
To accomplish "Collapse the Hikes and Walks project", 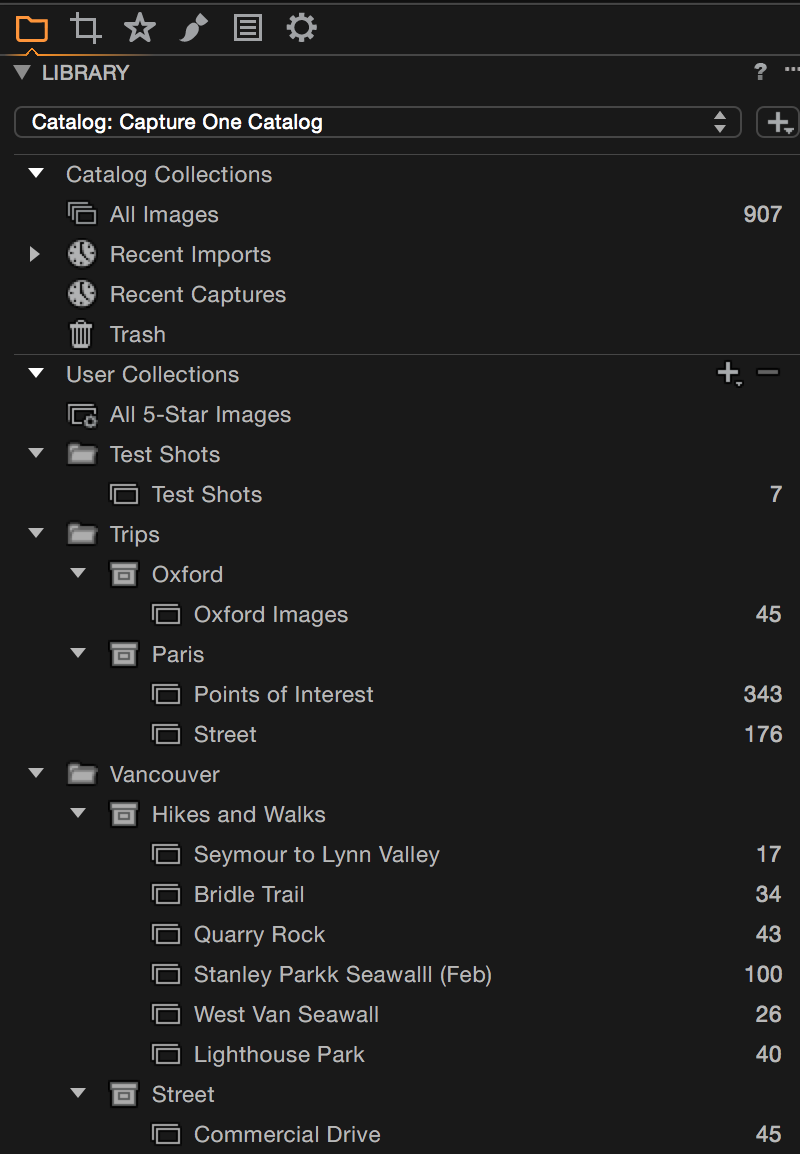I will 78,813.
